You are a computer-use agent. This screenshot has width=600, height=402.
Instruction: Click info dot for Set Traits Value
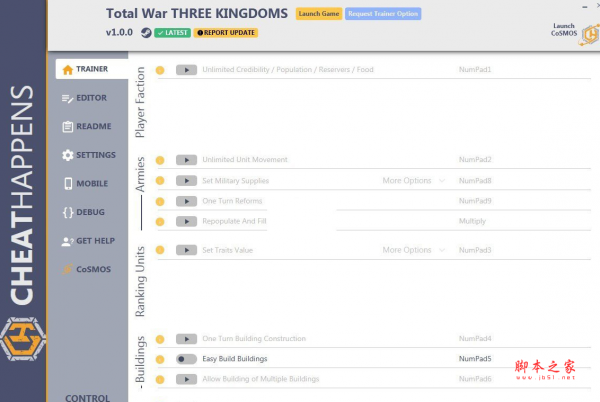(x=160, y=250)
